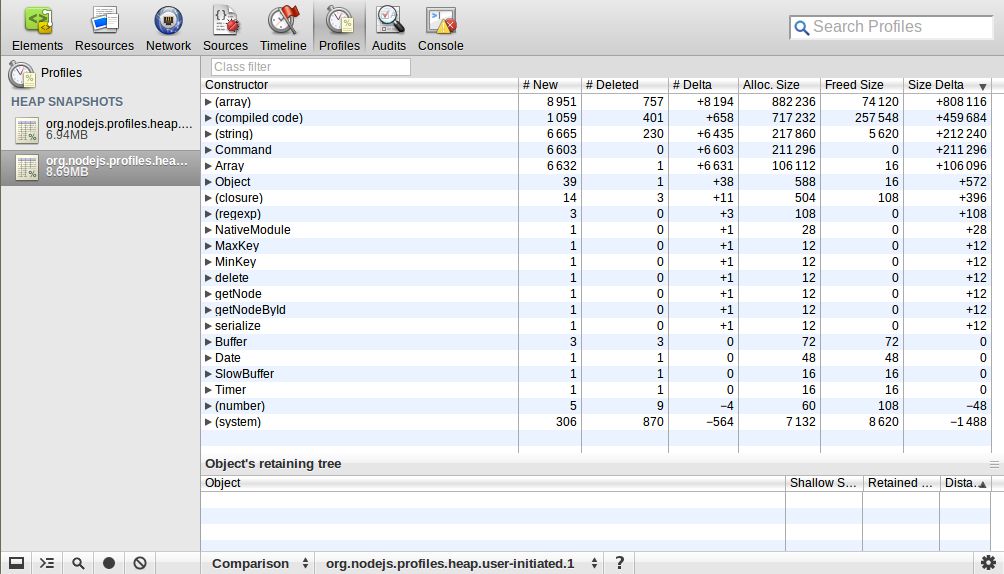
Task: Select the MinKey row text
Action: (235, 262)
